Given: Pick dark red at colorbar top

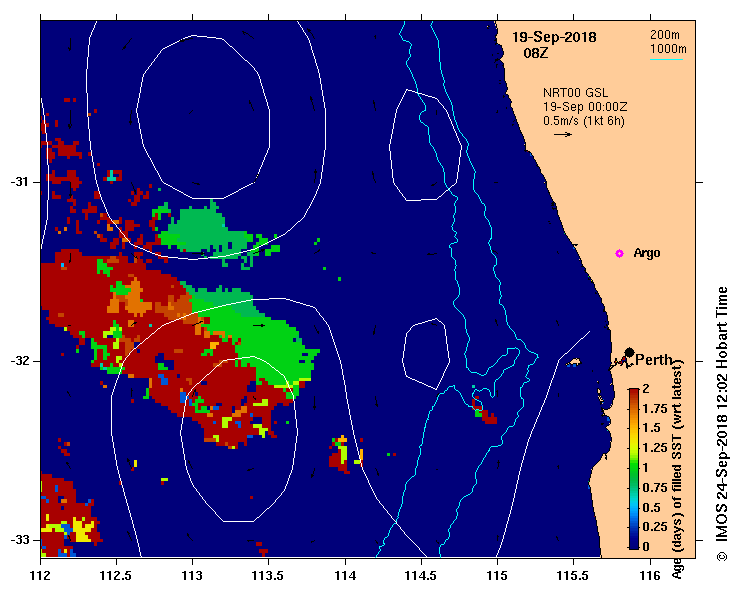Looking at the screenshot, I should point(634,393).
